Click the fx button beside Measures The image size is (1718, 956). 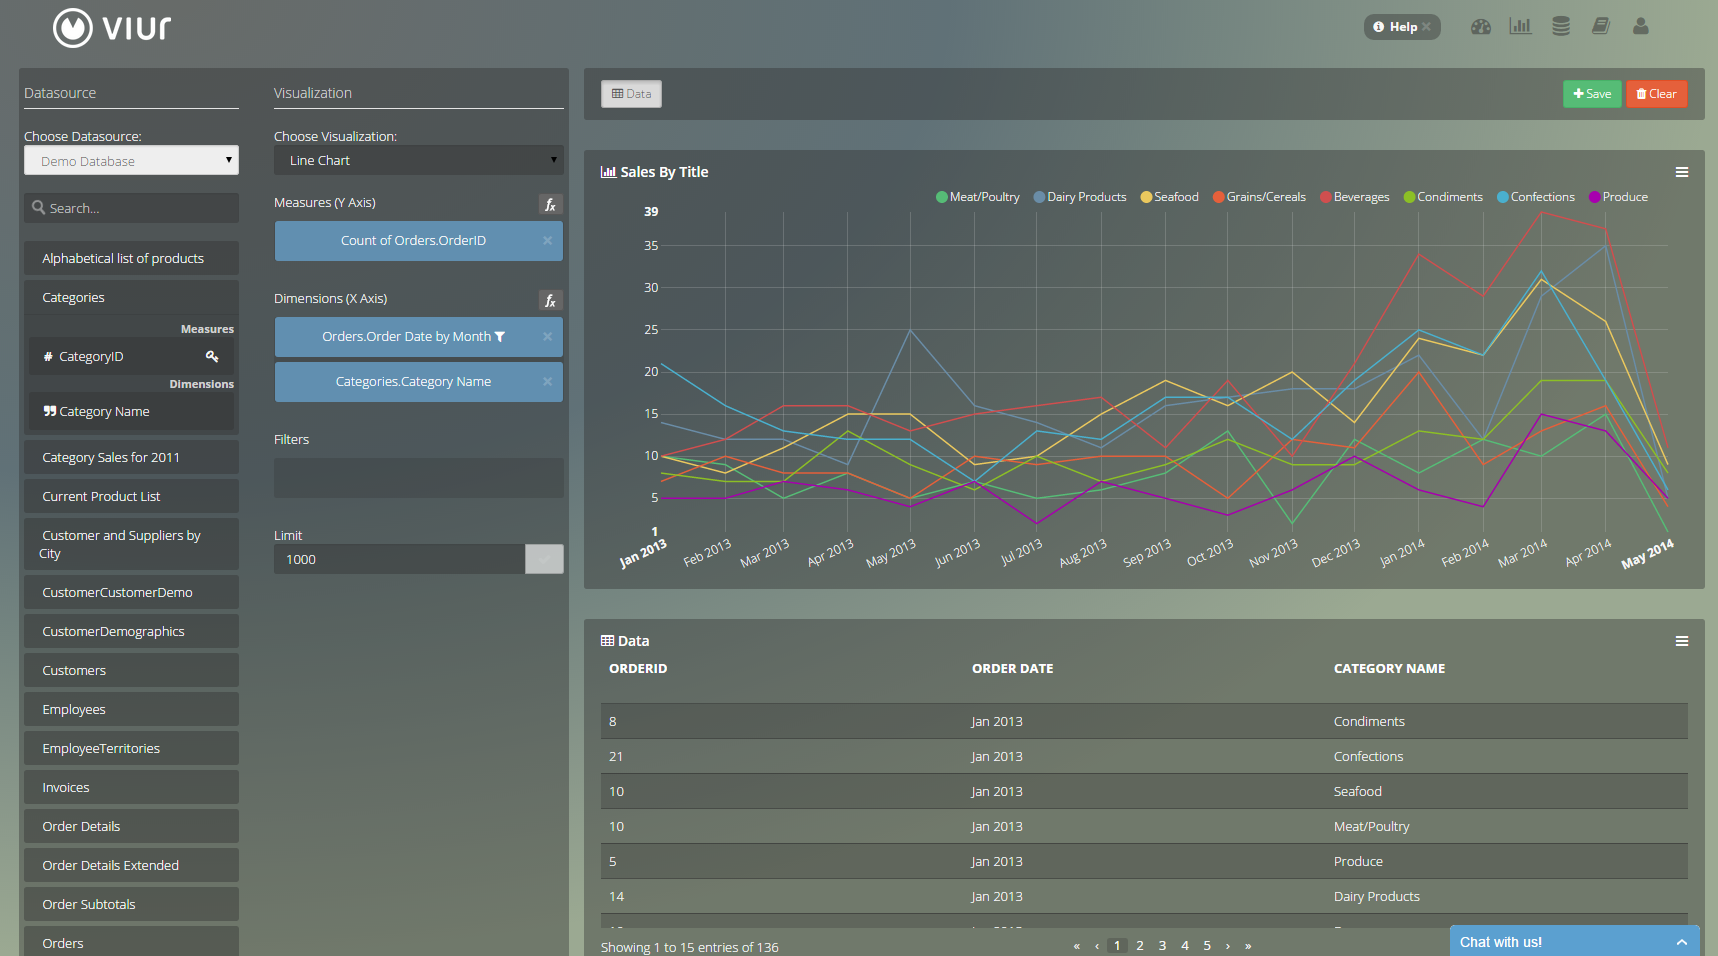click(550, 205)
